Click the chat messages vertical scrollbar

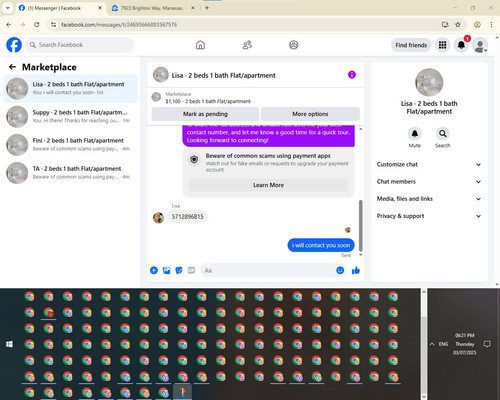pyautogui.click(x=360, y=226)
